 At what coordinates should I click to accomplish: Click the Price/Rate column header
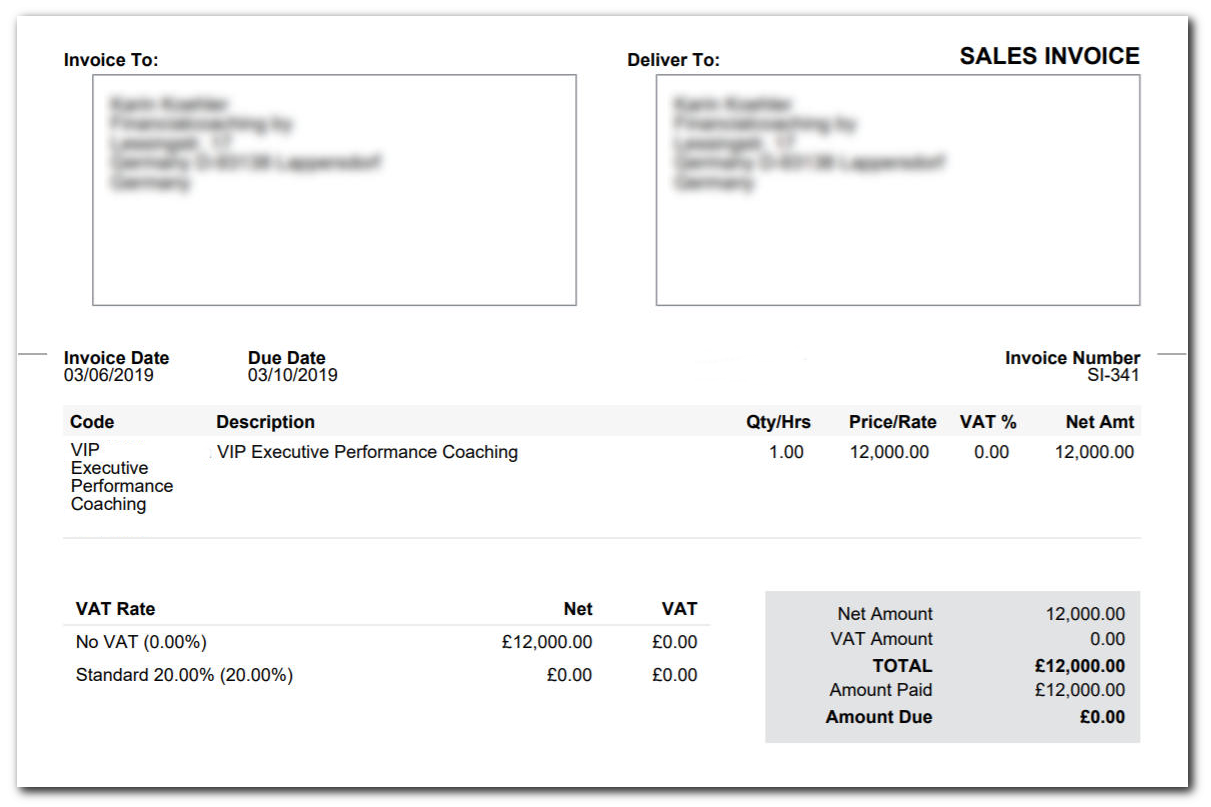(x=892, y=422)
